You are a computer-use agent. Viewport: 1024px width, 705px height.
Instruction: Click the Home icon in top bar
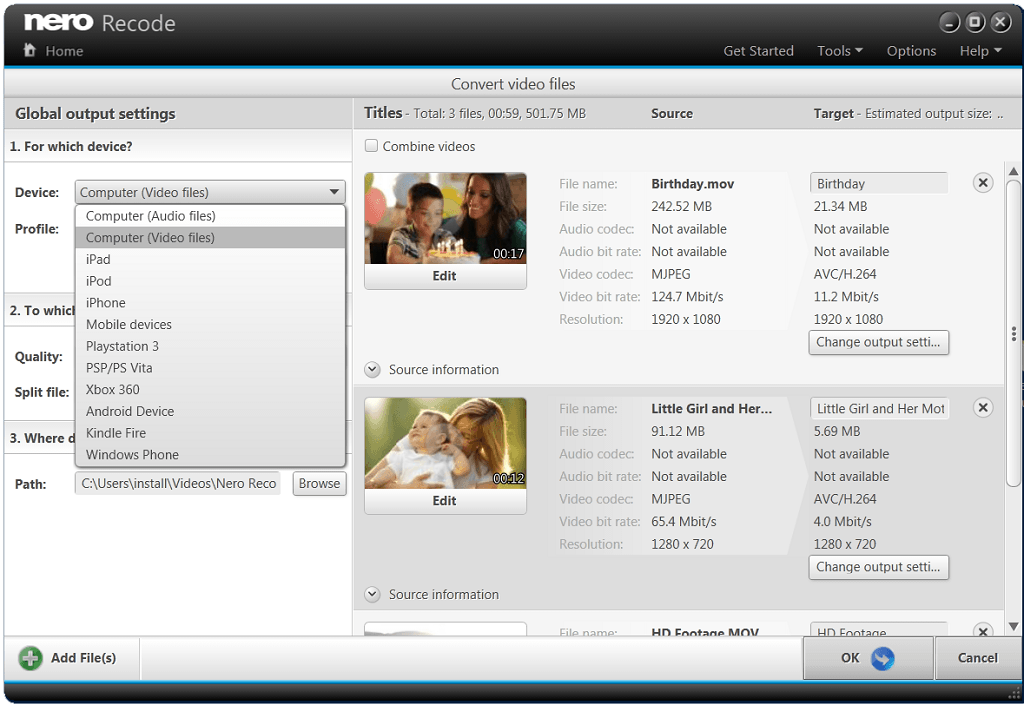pyautogui.click(x=30, y=51)
